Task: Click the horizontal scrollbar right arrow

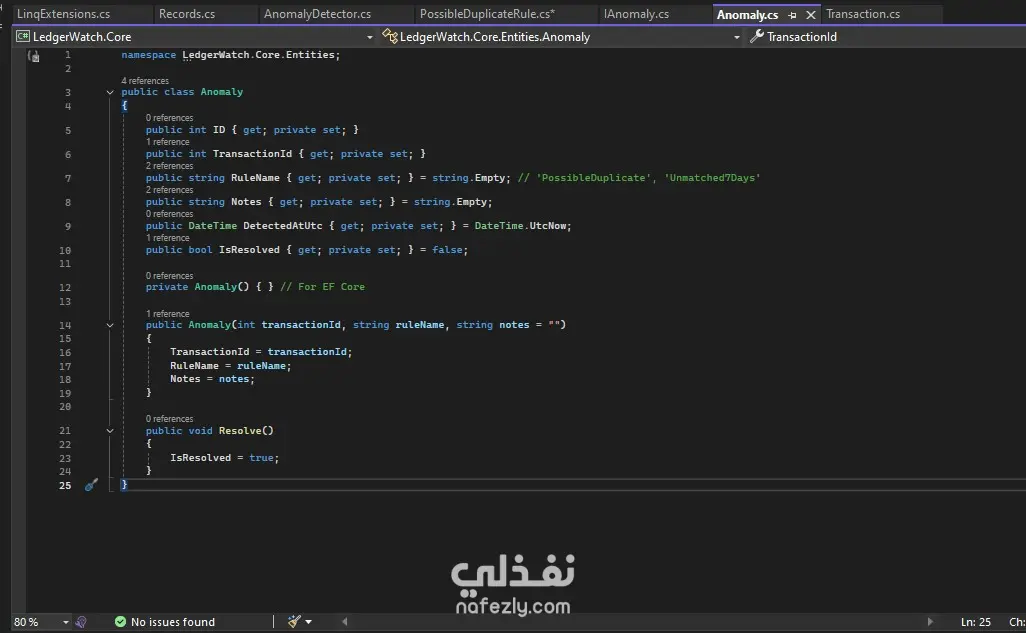Action: [x=930, y=622]
